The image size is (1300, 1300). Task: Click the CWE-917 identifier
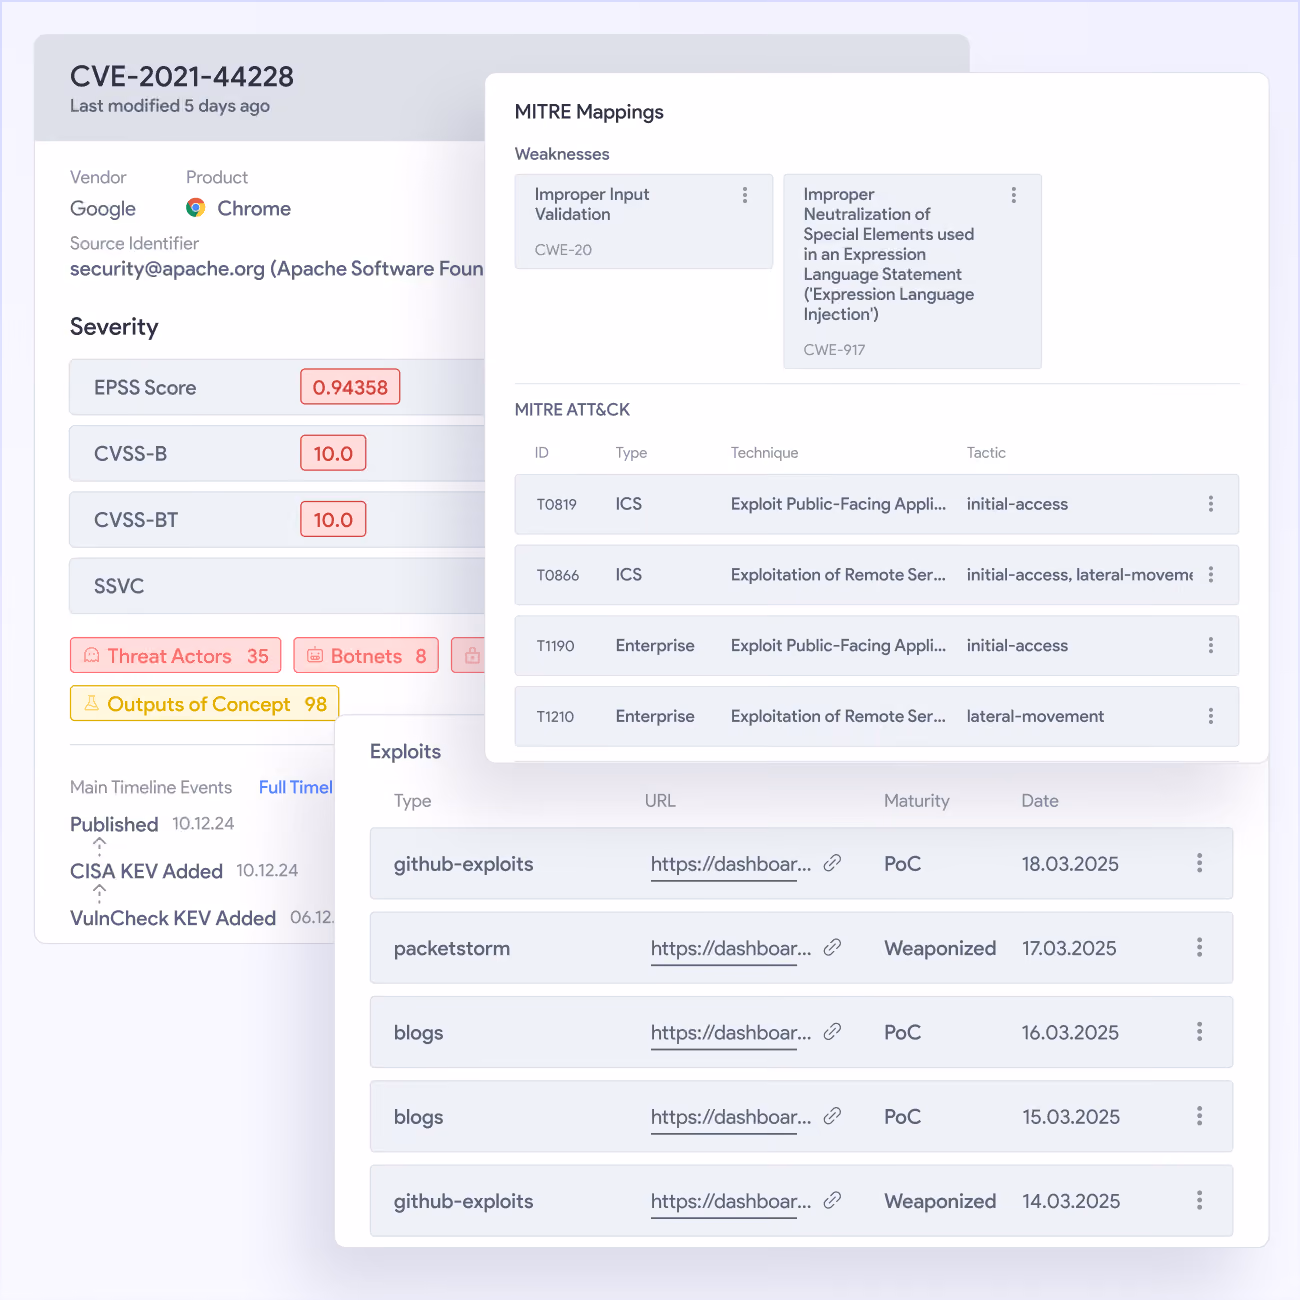[834, 350]
